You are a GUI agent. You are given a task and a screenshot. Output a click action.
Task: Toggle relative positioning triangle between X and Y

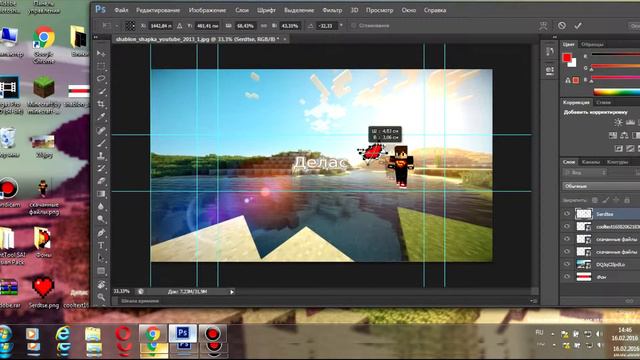[x=180, y=26]
